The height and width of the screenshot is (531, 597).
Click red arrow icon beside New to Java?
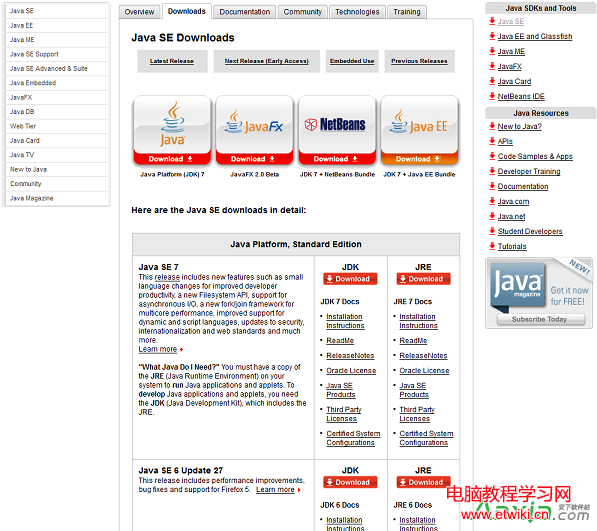coord(492,126)
